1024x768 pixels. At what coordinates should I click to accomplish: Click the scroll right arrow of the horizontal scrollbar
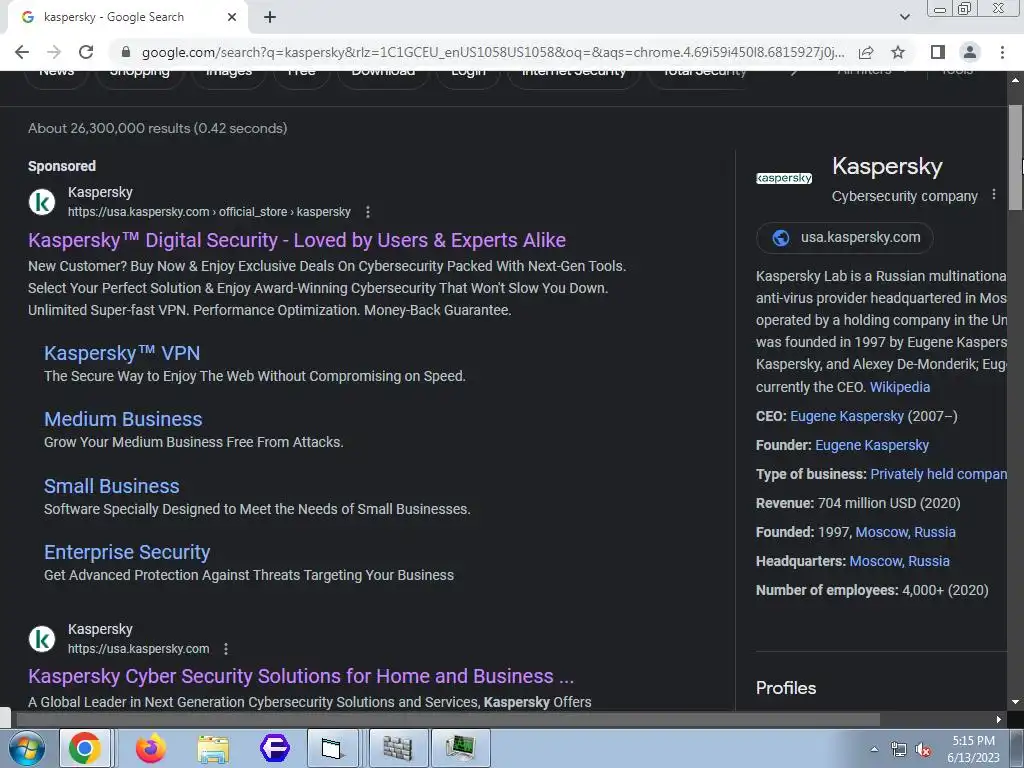tap(999, 720)
